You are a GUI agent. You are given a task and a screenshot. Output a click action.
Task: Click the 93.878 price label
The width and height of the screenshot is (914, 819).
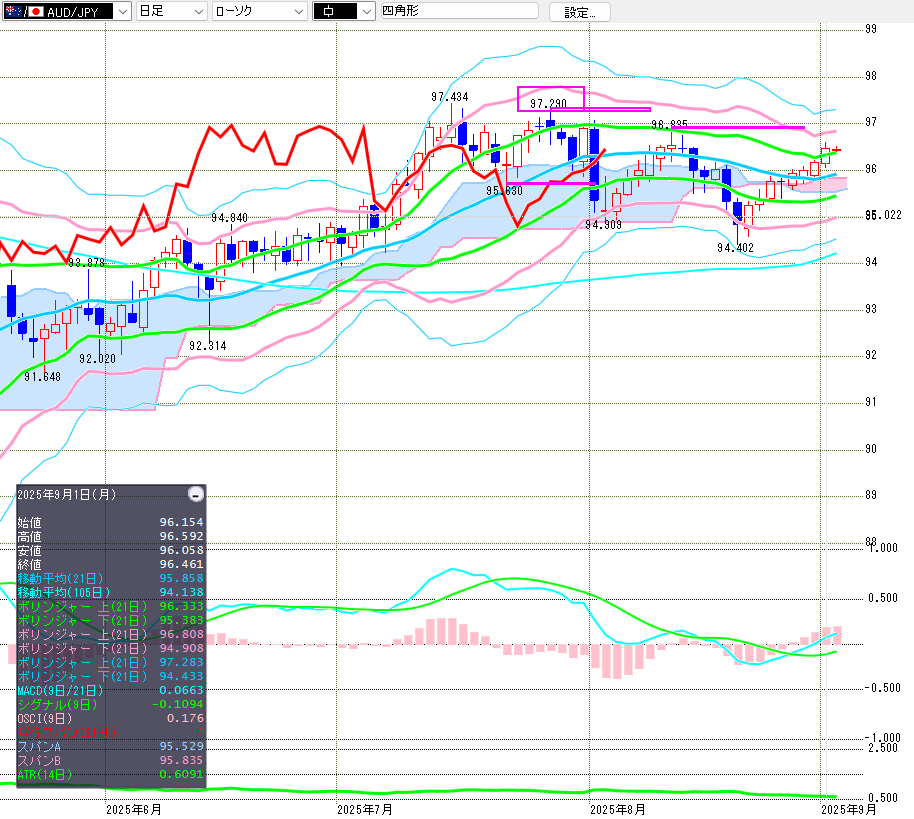(x=86, y=263)
